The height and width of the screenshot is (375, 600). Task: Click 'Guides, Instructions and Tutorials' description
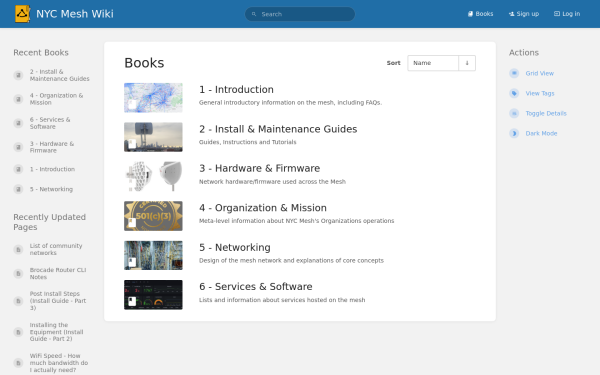pos(248,142)
